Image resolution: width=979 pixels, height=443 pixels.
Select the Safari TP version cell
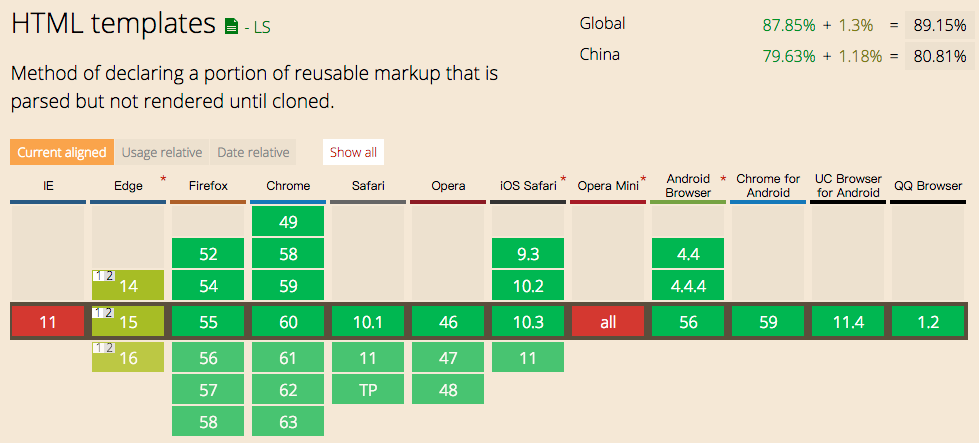pos(368,390)
